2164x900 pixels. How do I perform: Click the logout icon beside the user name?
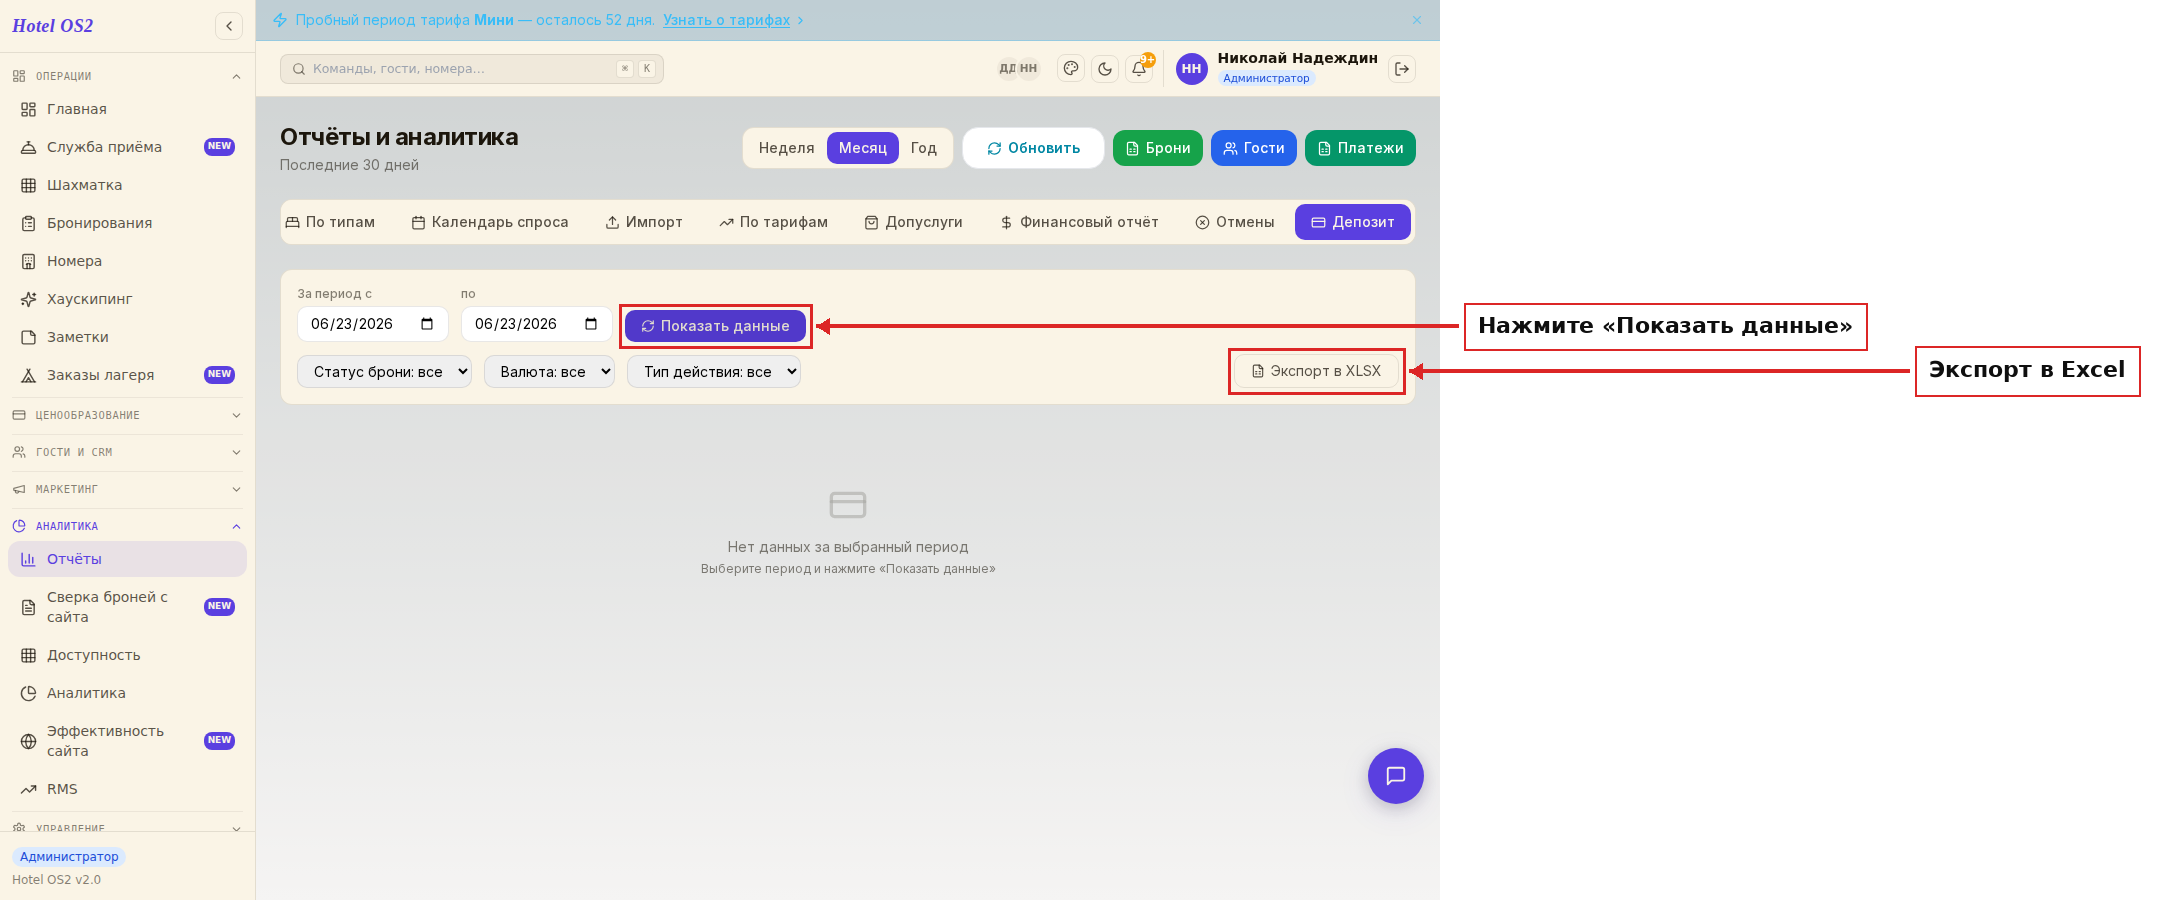1402,69
